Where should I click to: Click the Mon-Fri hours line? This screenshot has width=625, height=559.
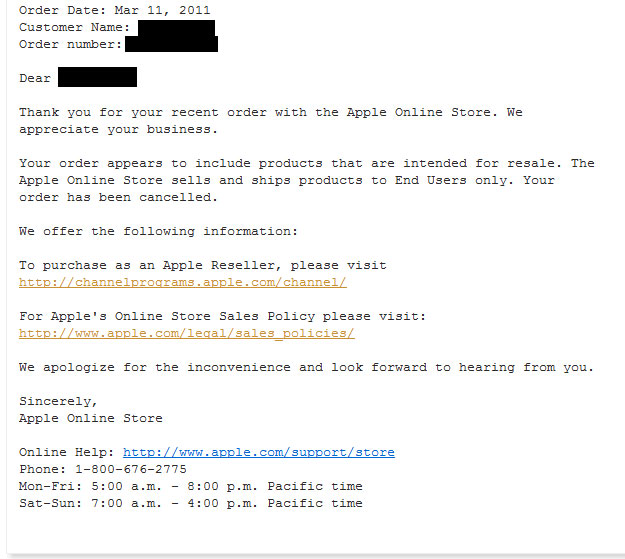tap(190, 487)
